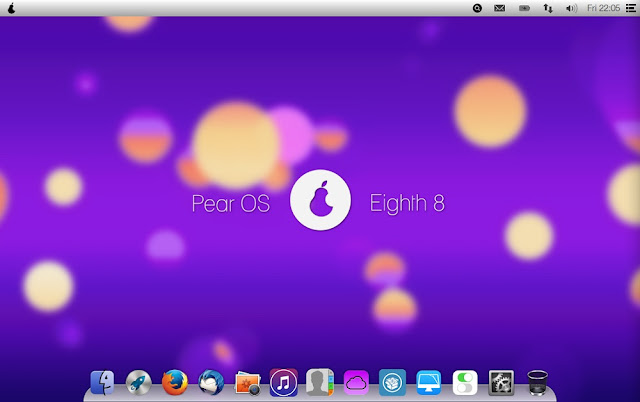The width and height of the screenshot is (640, 402).
Task: Open the purple cloud app in dock
Action: coord(356,383)
